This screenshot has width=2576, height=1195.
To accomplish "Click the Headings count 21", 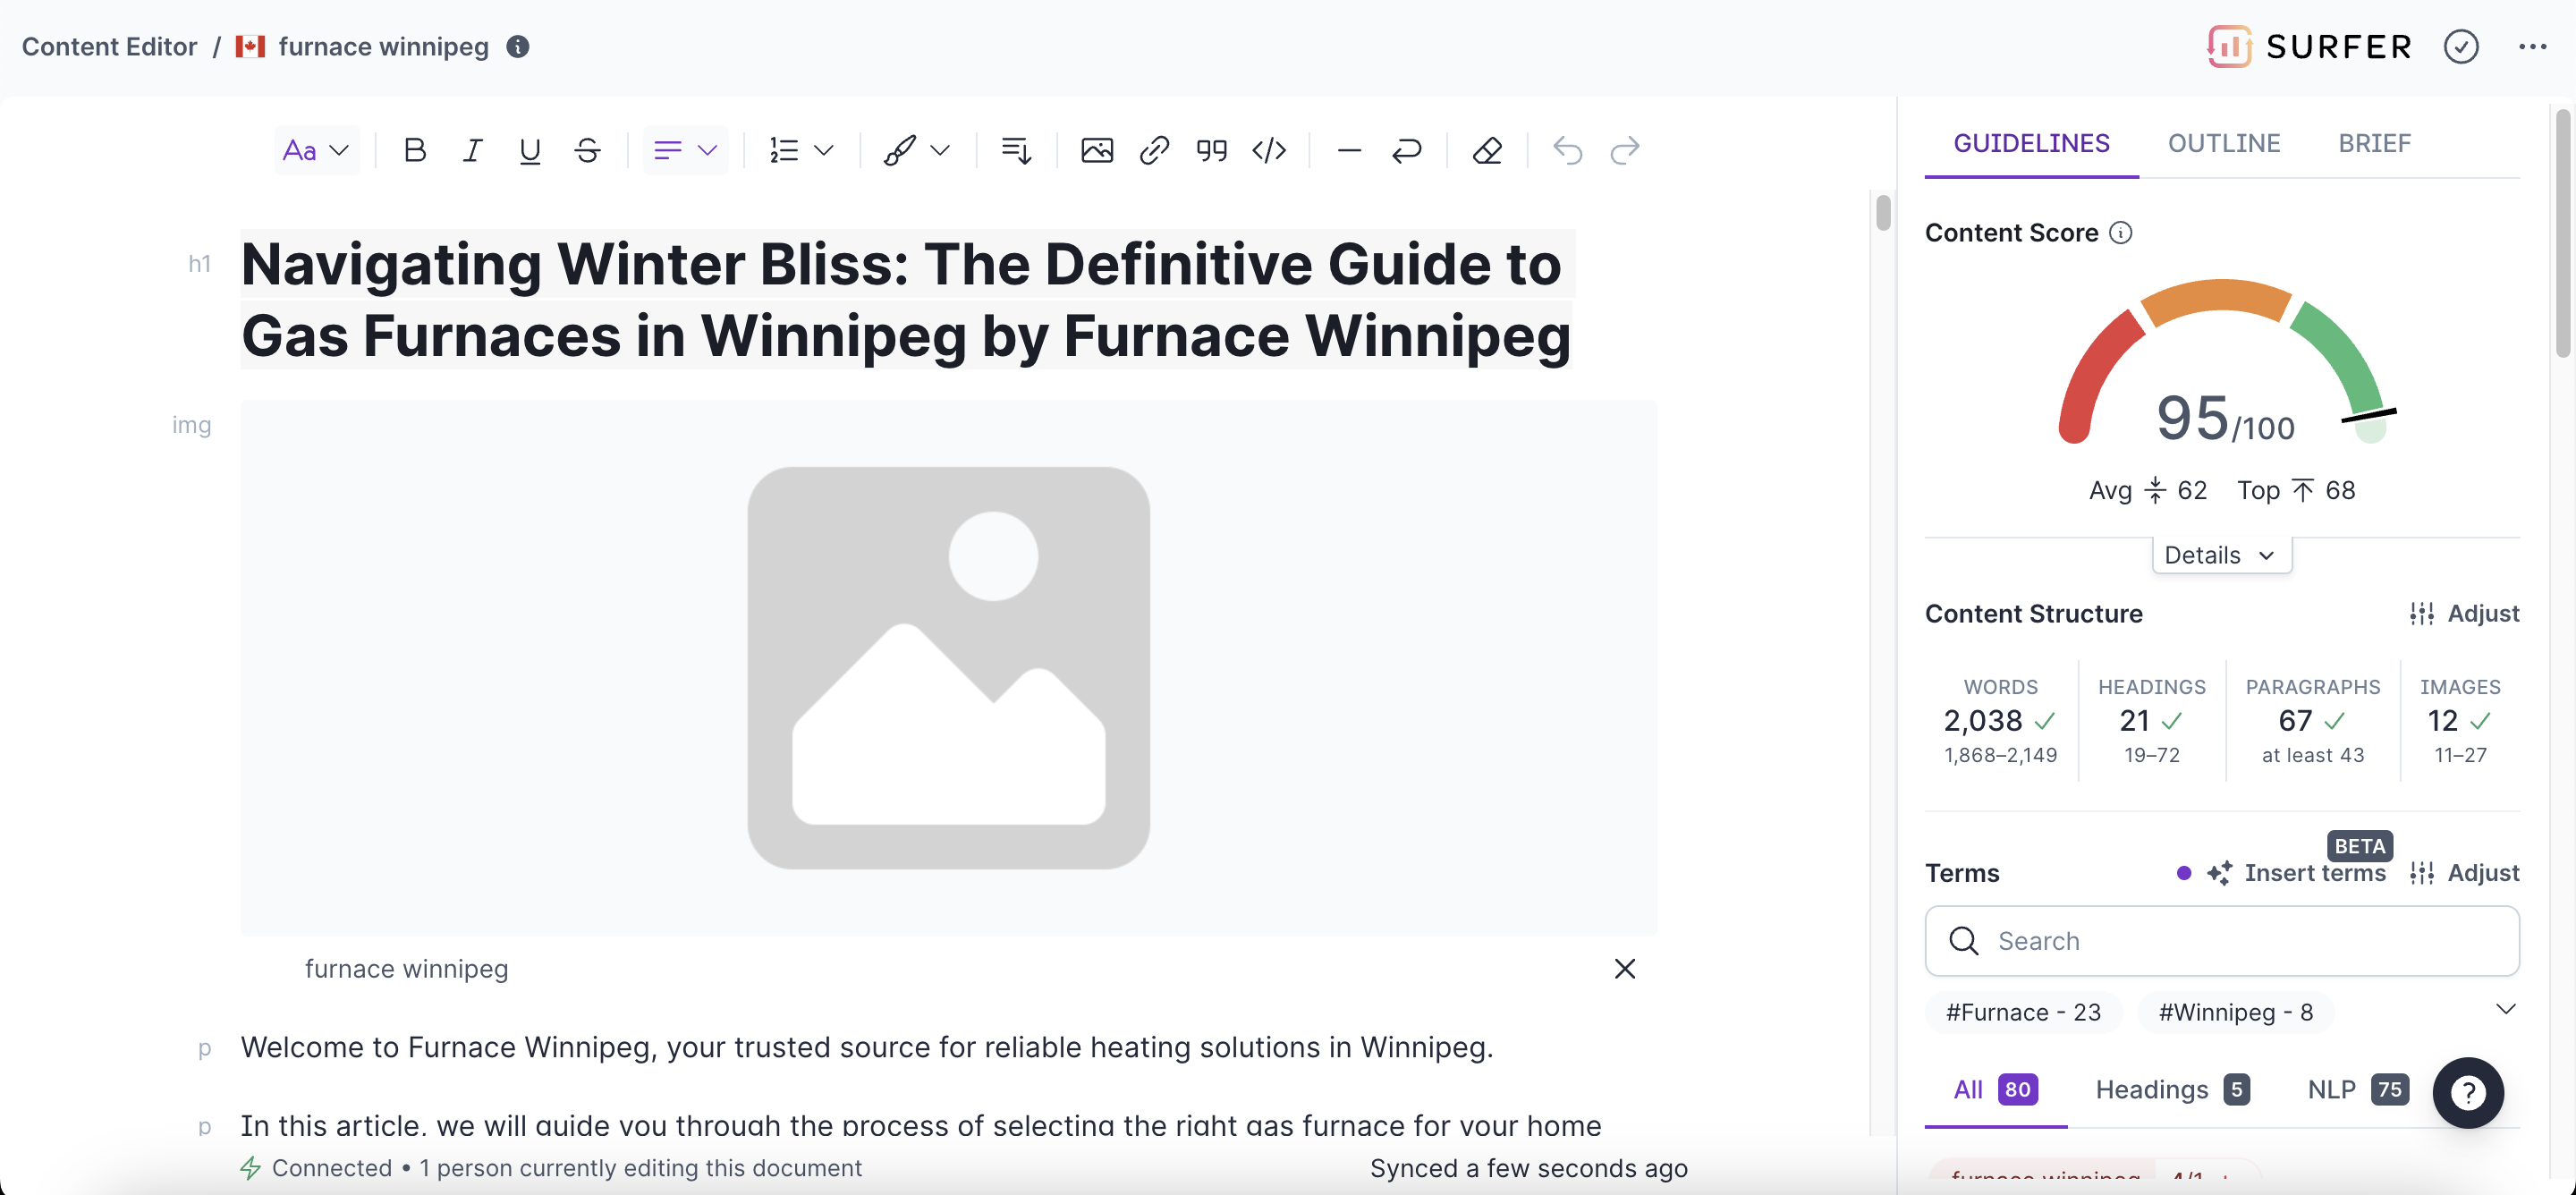I will pos(2150,721).
